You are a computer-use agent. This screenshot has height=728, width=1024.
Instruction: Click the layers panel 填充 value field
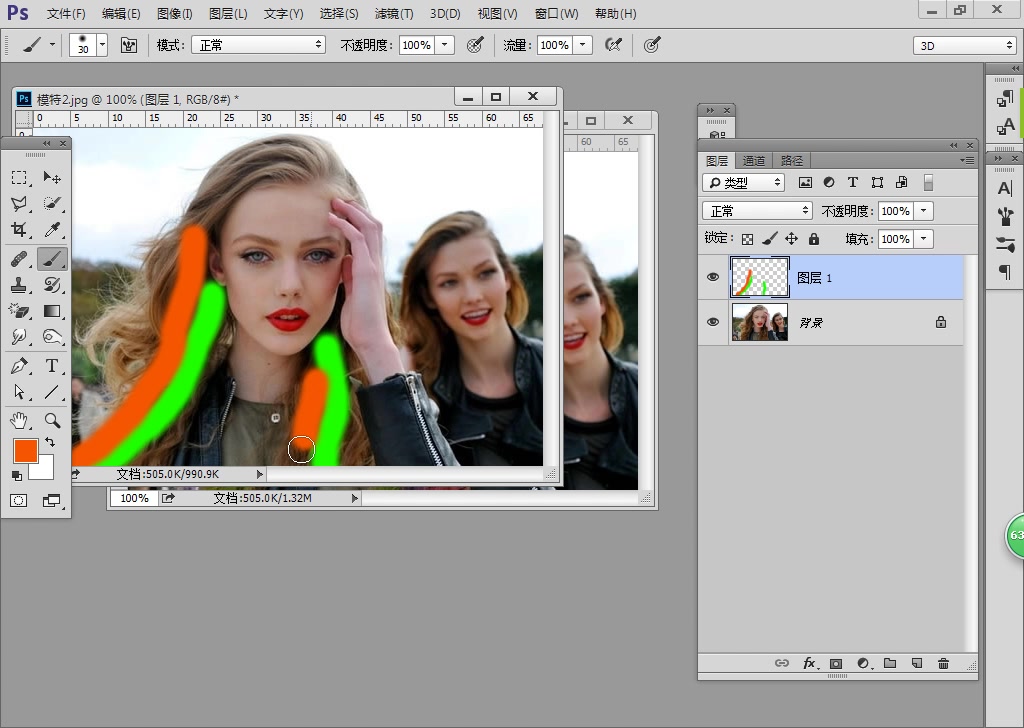895,239
